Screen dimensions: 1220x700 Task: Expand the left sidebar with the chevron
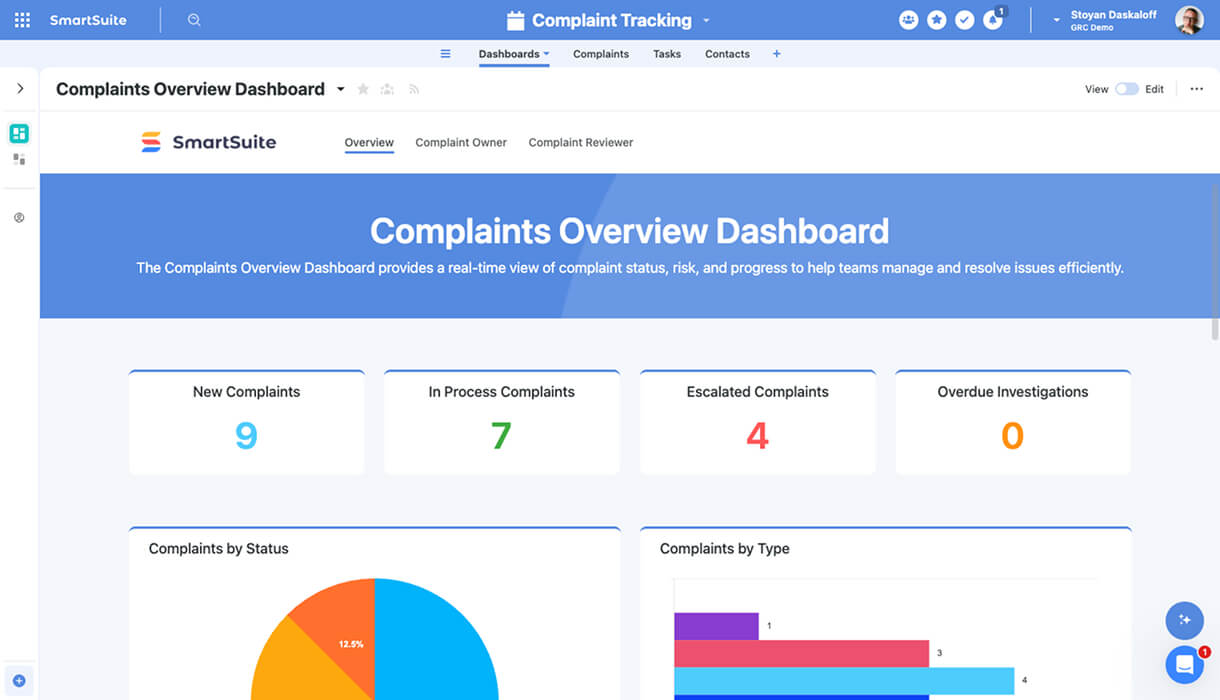19,89
